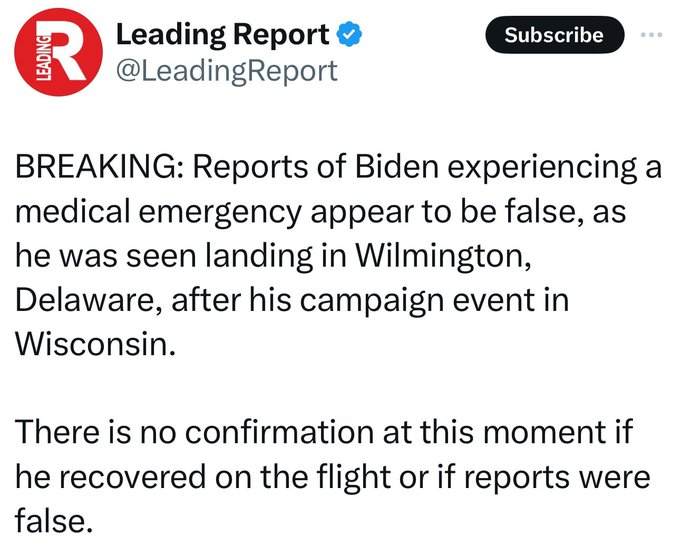Click the word confirmation in second paragraph

point(279,432)
